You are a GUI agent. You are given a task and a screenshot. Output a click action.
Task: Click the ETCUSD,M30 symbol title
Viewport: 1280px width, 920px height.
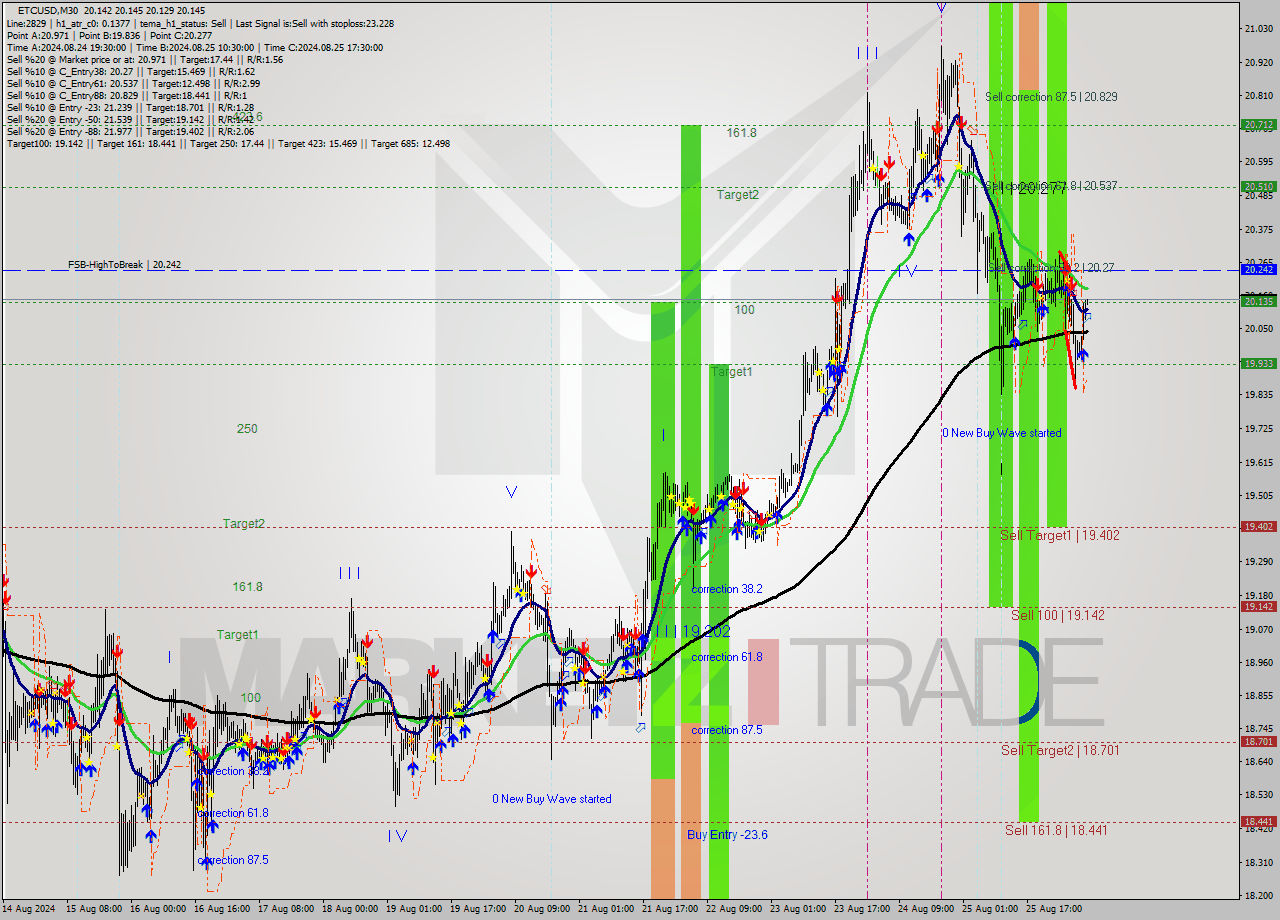pos(49,10)
